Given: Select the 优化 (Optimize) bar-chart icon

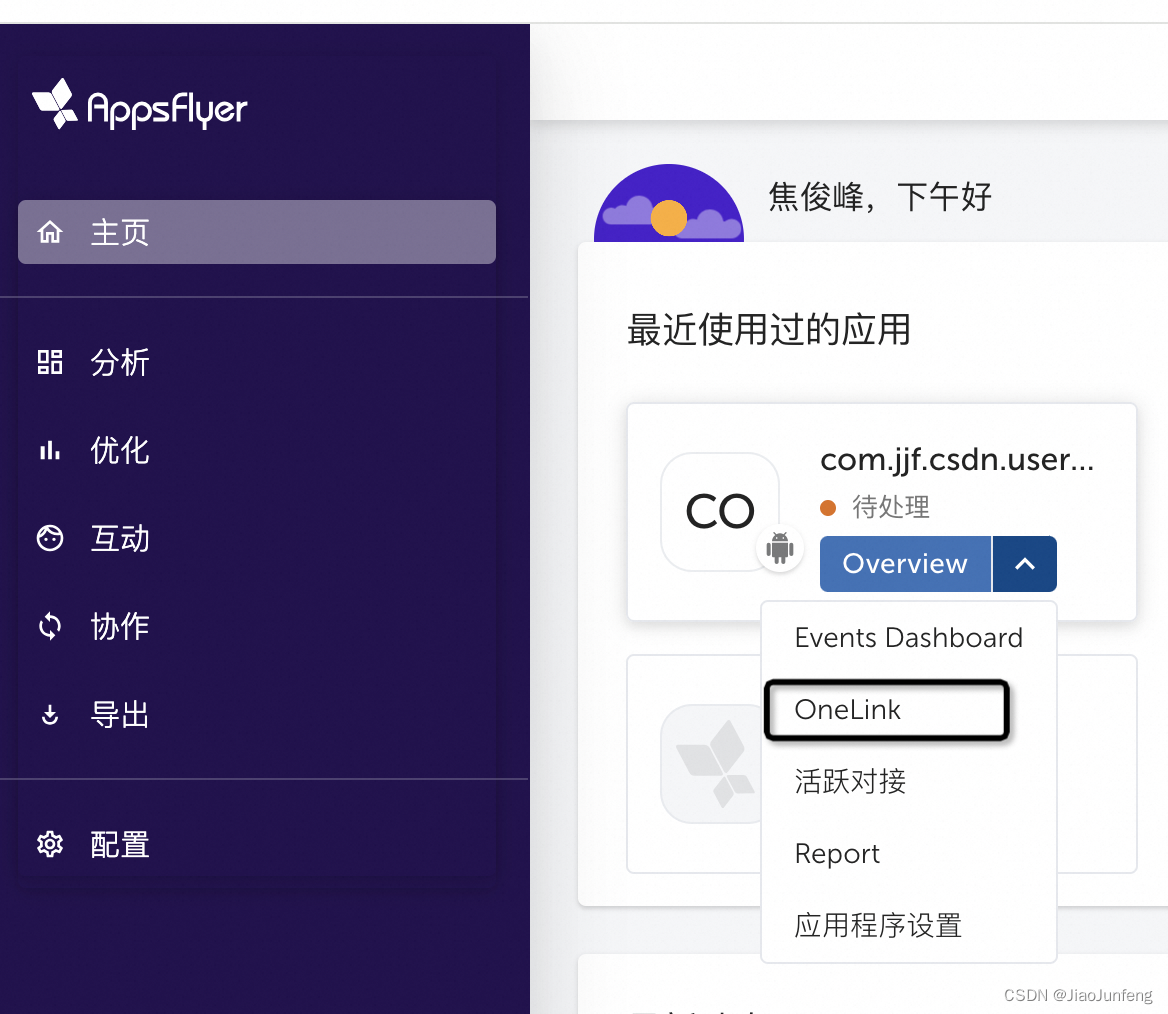Looking at the screenshot, I should (x=49, y=450).
